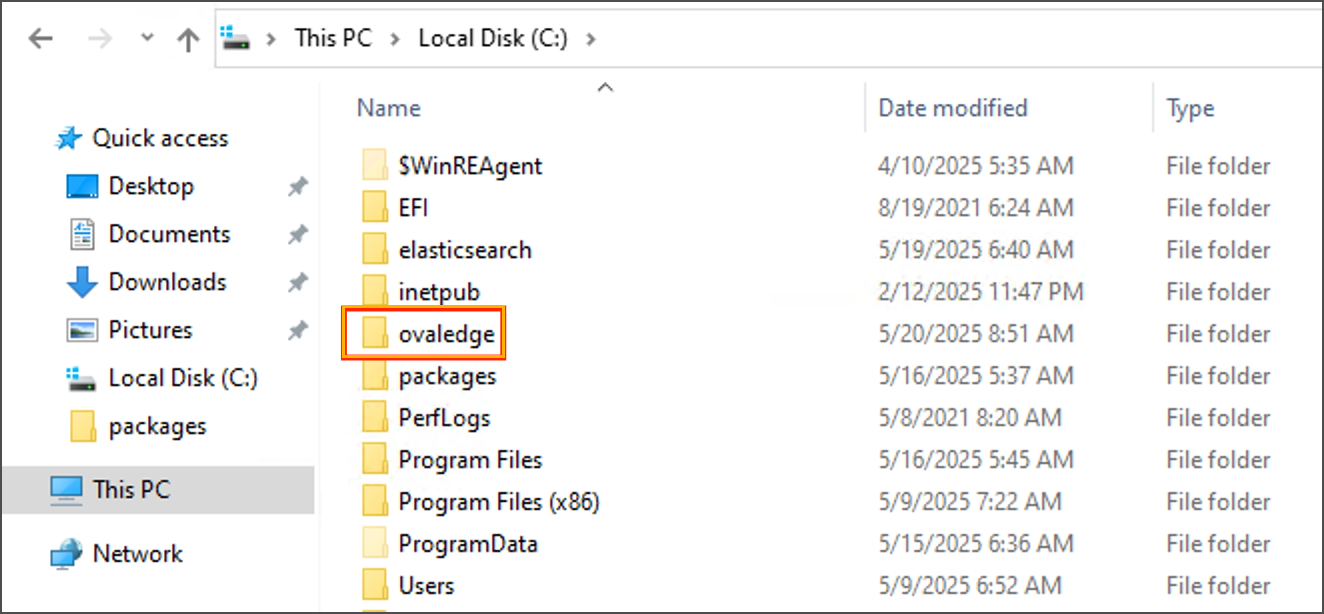Click the Quick access star icon
Viewport: 1324px width, 614px height.
[68, 139]
